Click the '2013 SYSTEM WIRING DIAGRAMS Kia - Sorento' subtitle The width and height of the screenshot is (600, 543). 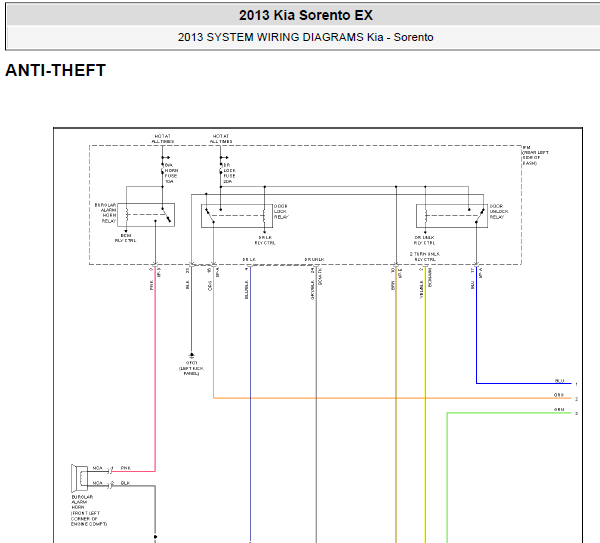click(305, 37)
